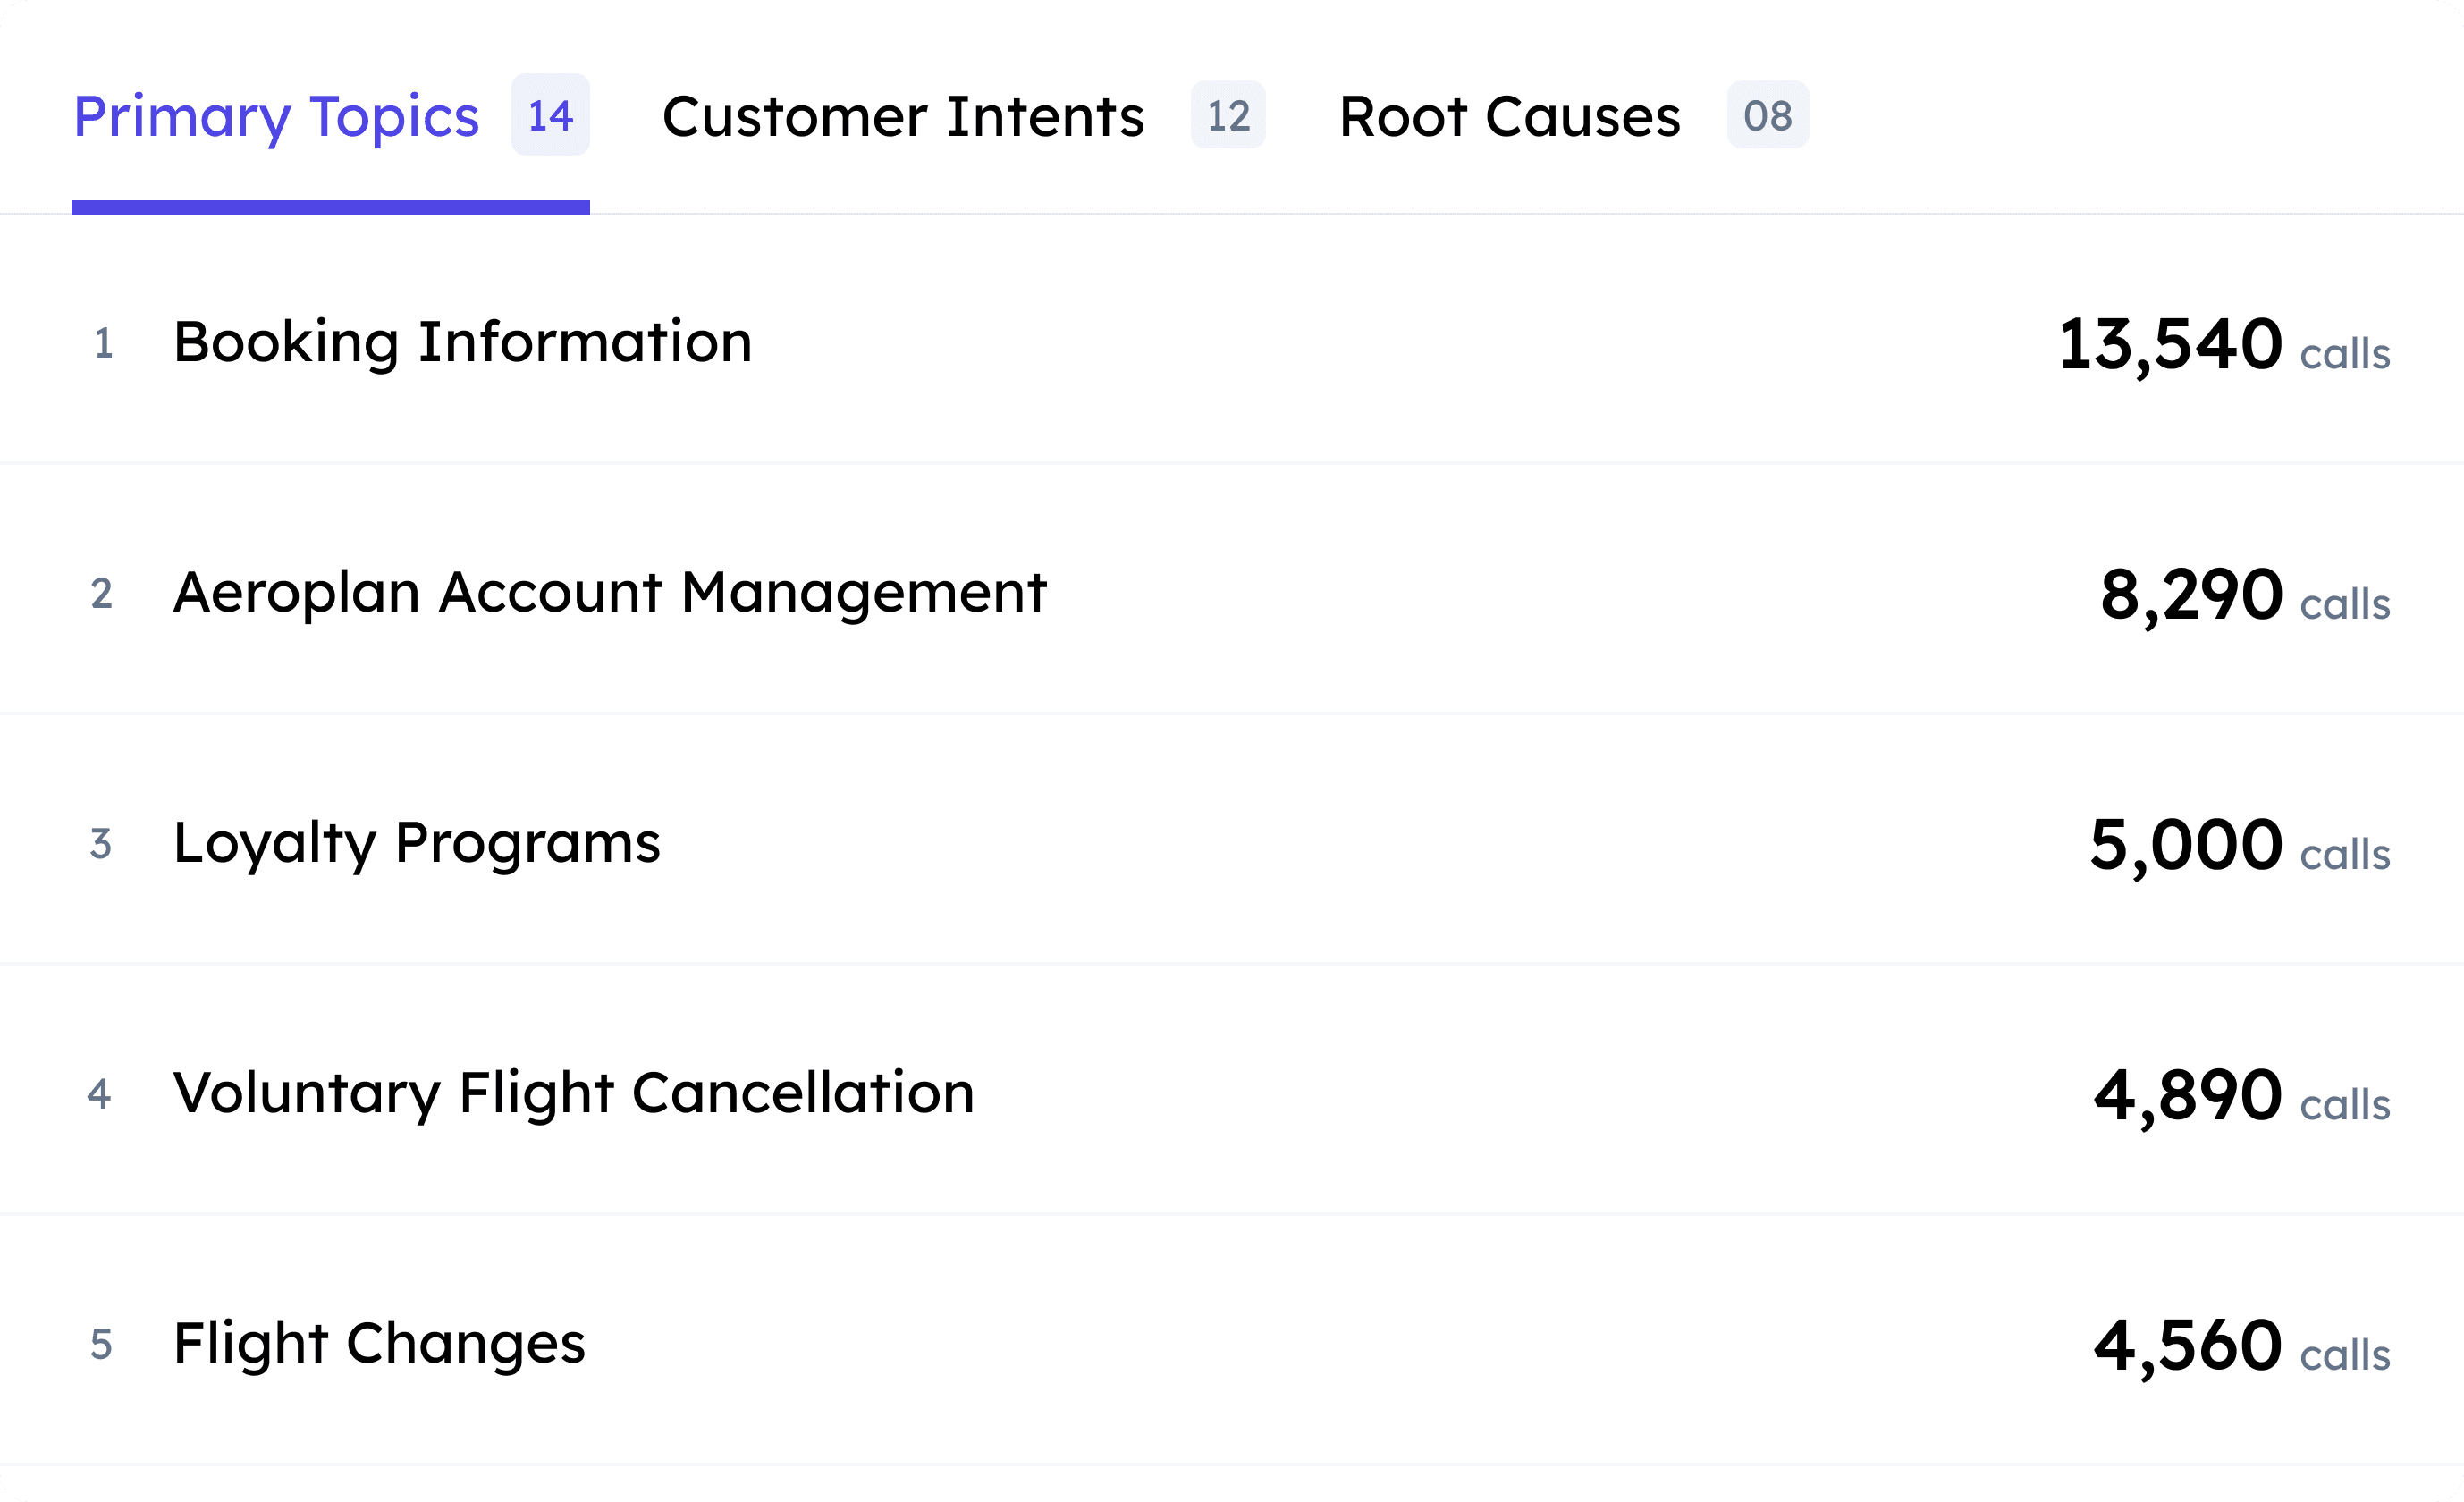Image resolution: width=2464 pixels, height=1502 pixels.
Task: Open the Loyalty Programs row
Action: 416,842
